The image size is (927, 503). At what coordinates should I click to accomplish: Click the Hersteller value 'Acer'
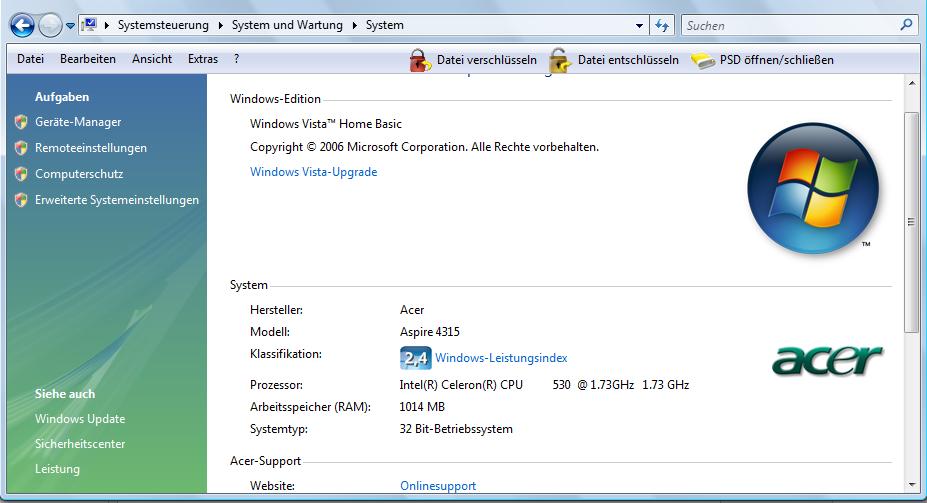pyautogui.click(x=412, y=310)
